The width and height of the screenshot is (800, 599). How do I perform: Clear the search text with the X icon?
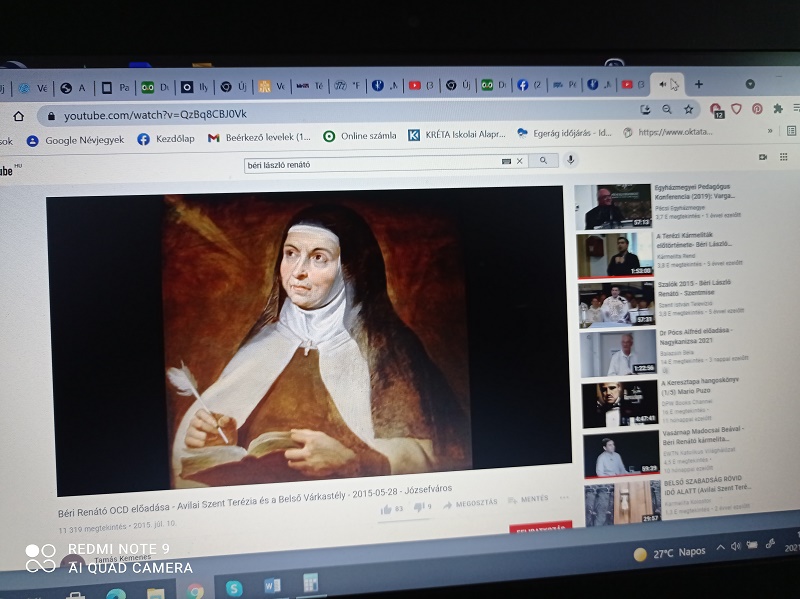pyautogui.click(x=520, y=161)
